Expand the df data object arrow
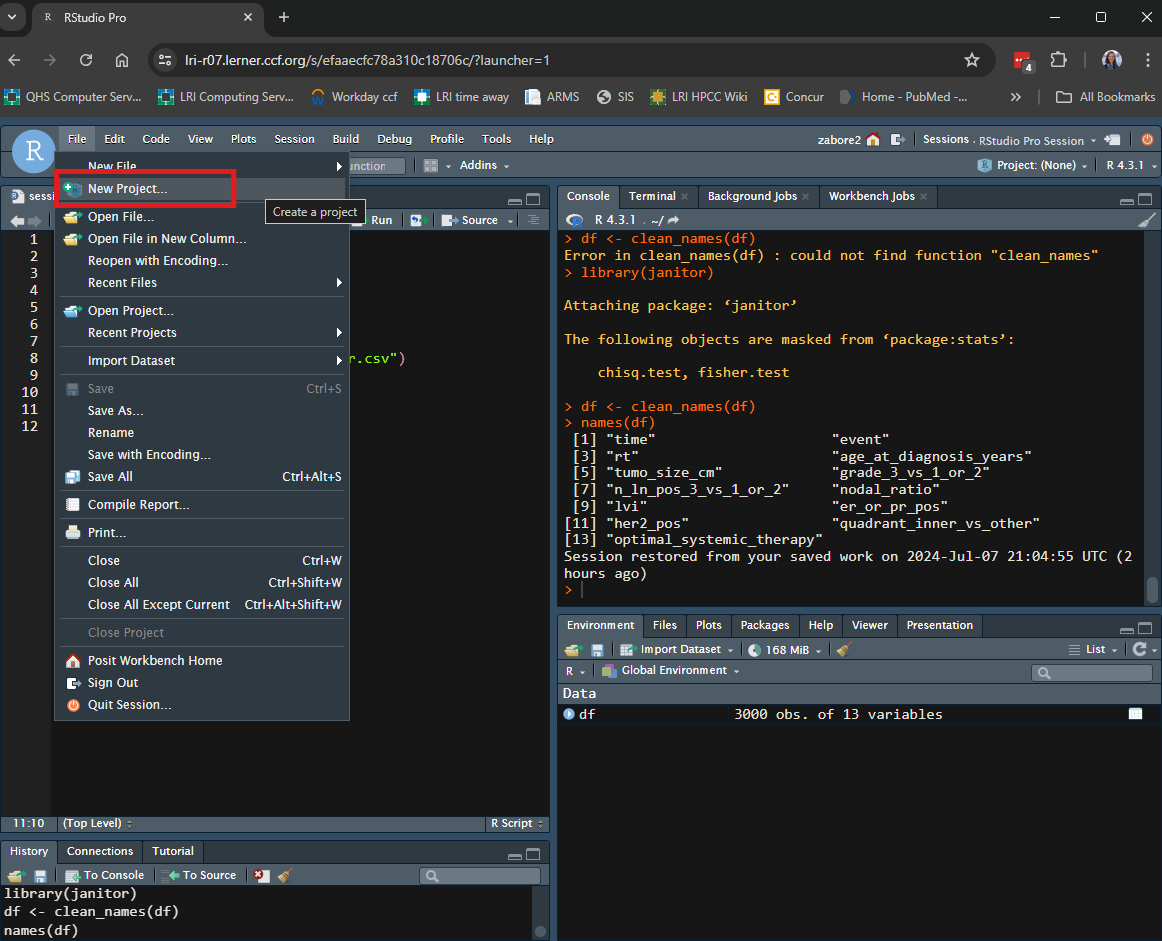 [x=568, y=714]
